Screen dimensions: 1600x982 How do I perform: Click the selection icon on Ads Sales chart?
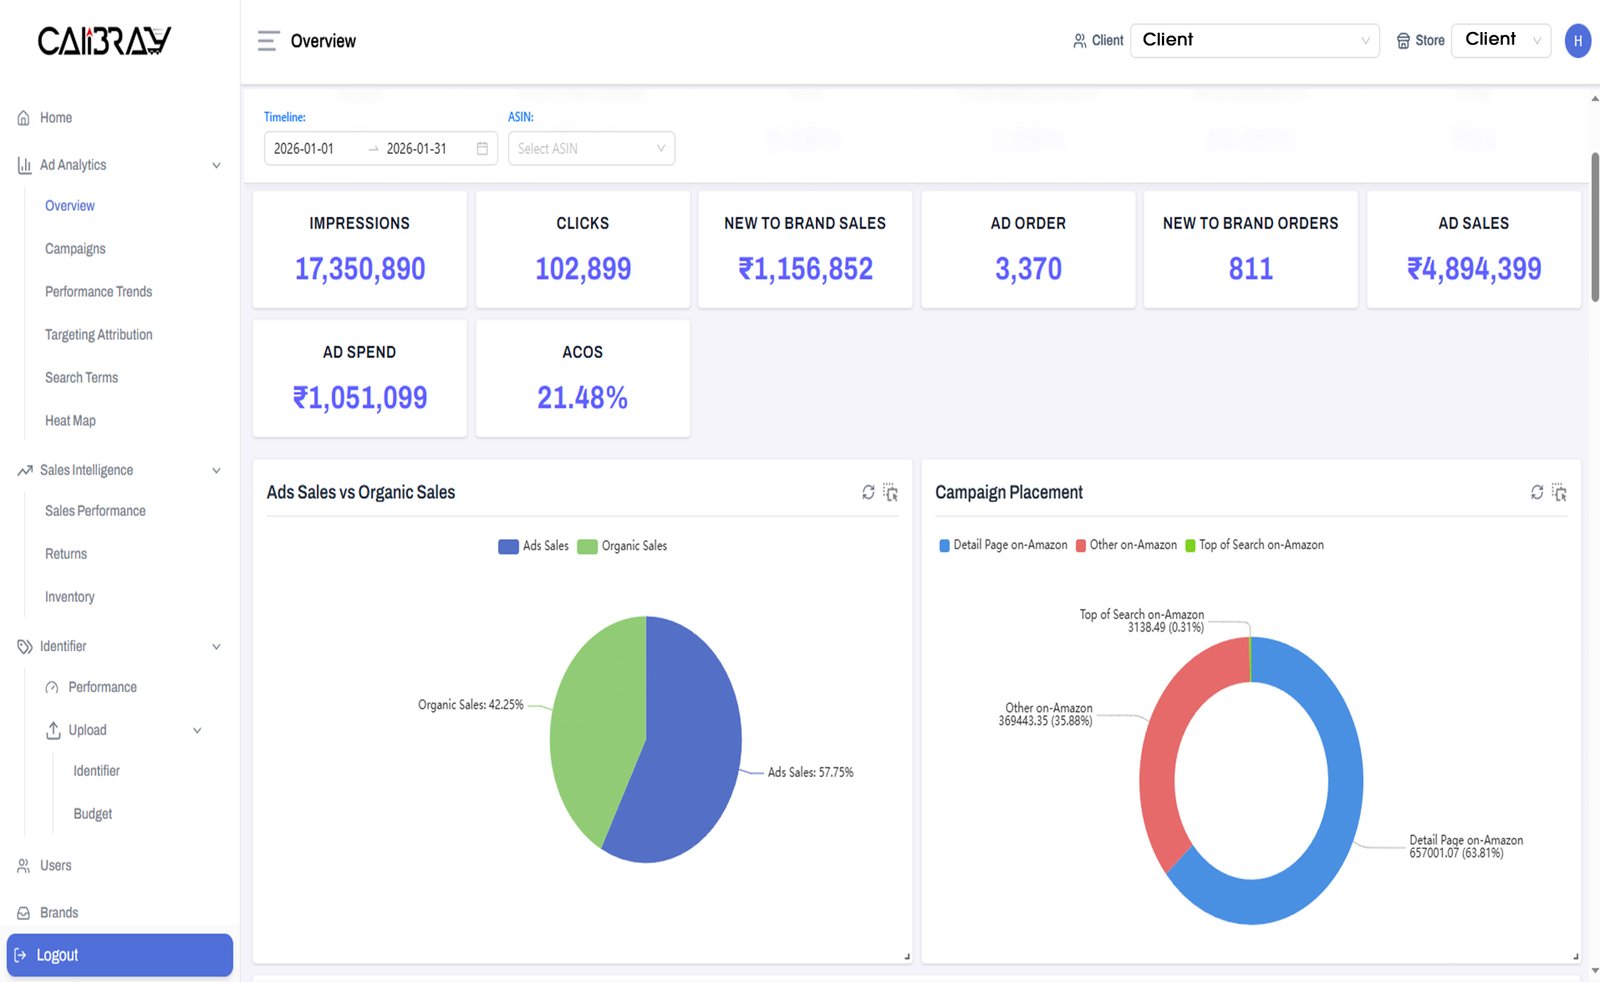pyautogui.click(x=890, y=493)
